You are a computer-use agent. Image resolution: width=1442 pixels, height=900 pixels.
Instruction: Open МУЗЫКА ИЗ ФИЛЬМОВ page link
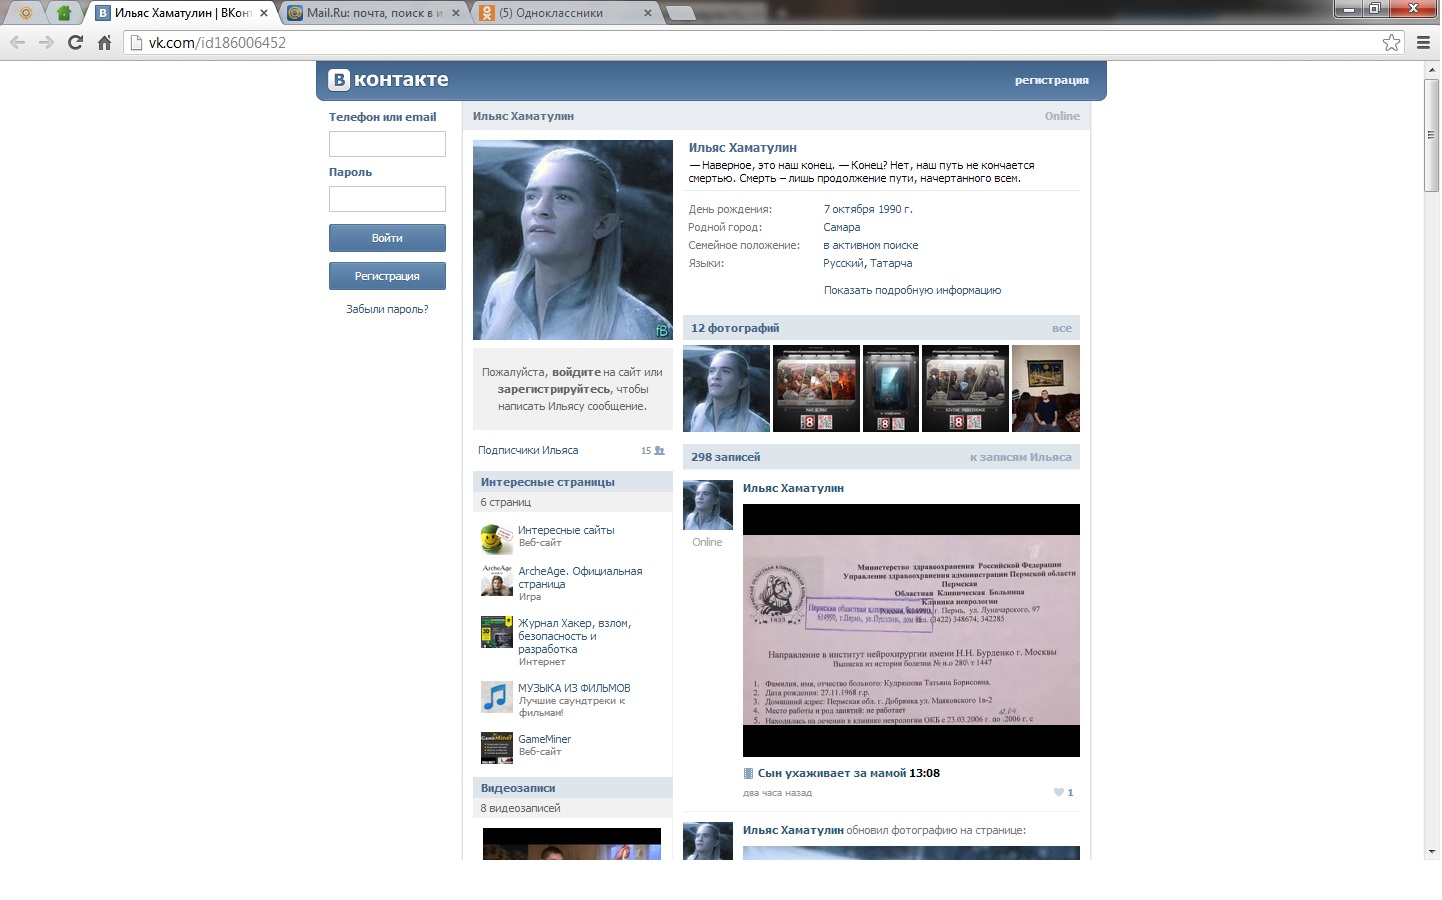click(574, 688)
